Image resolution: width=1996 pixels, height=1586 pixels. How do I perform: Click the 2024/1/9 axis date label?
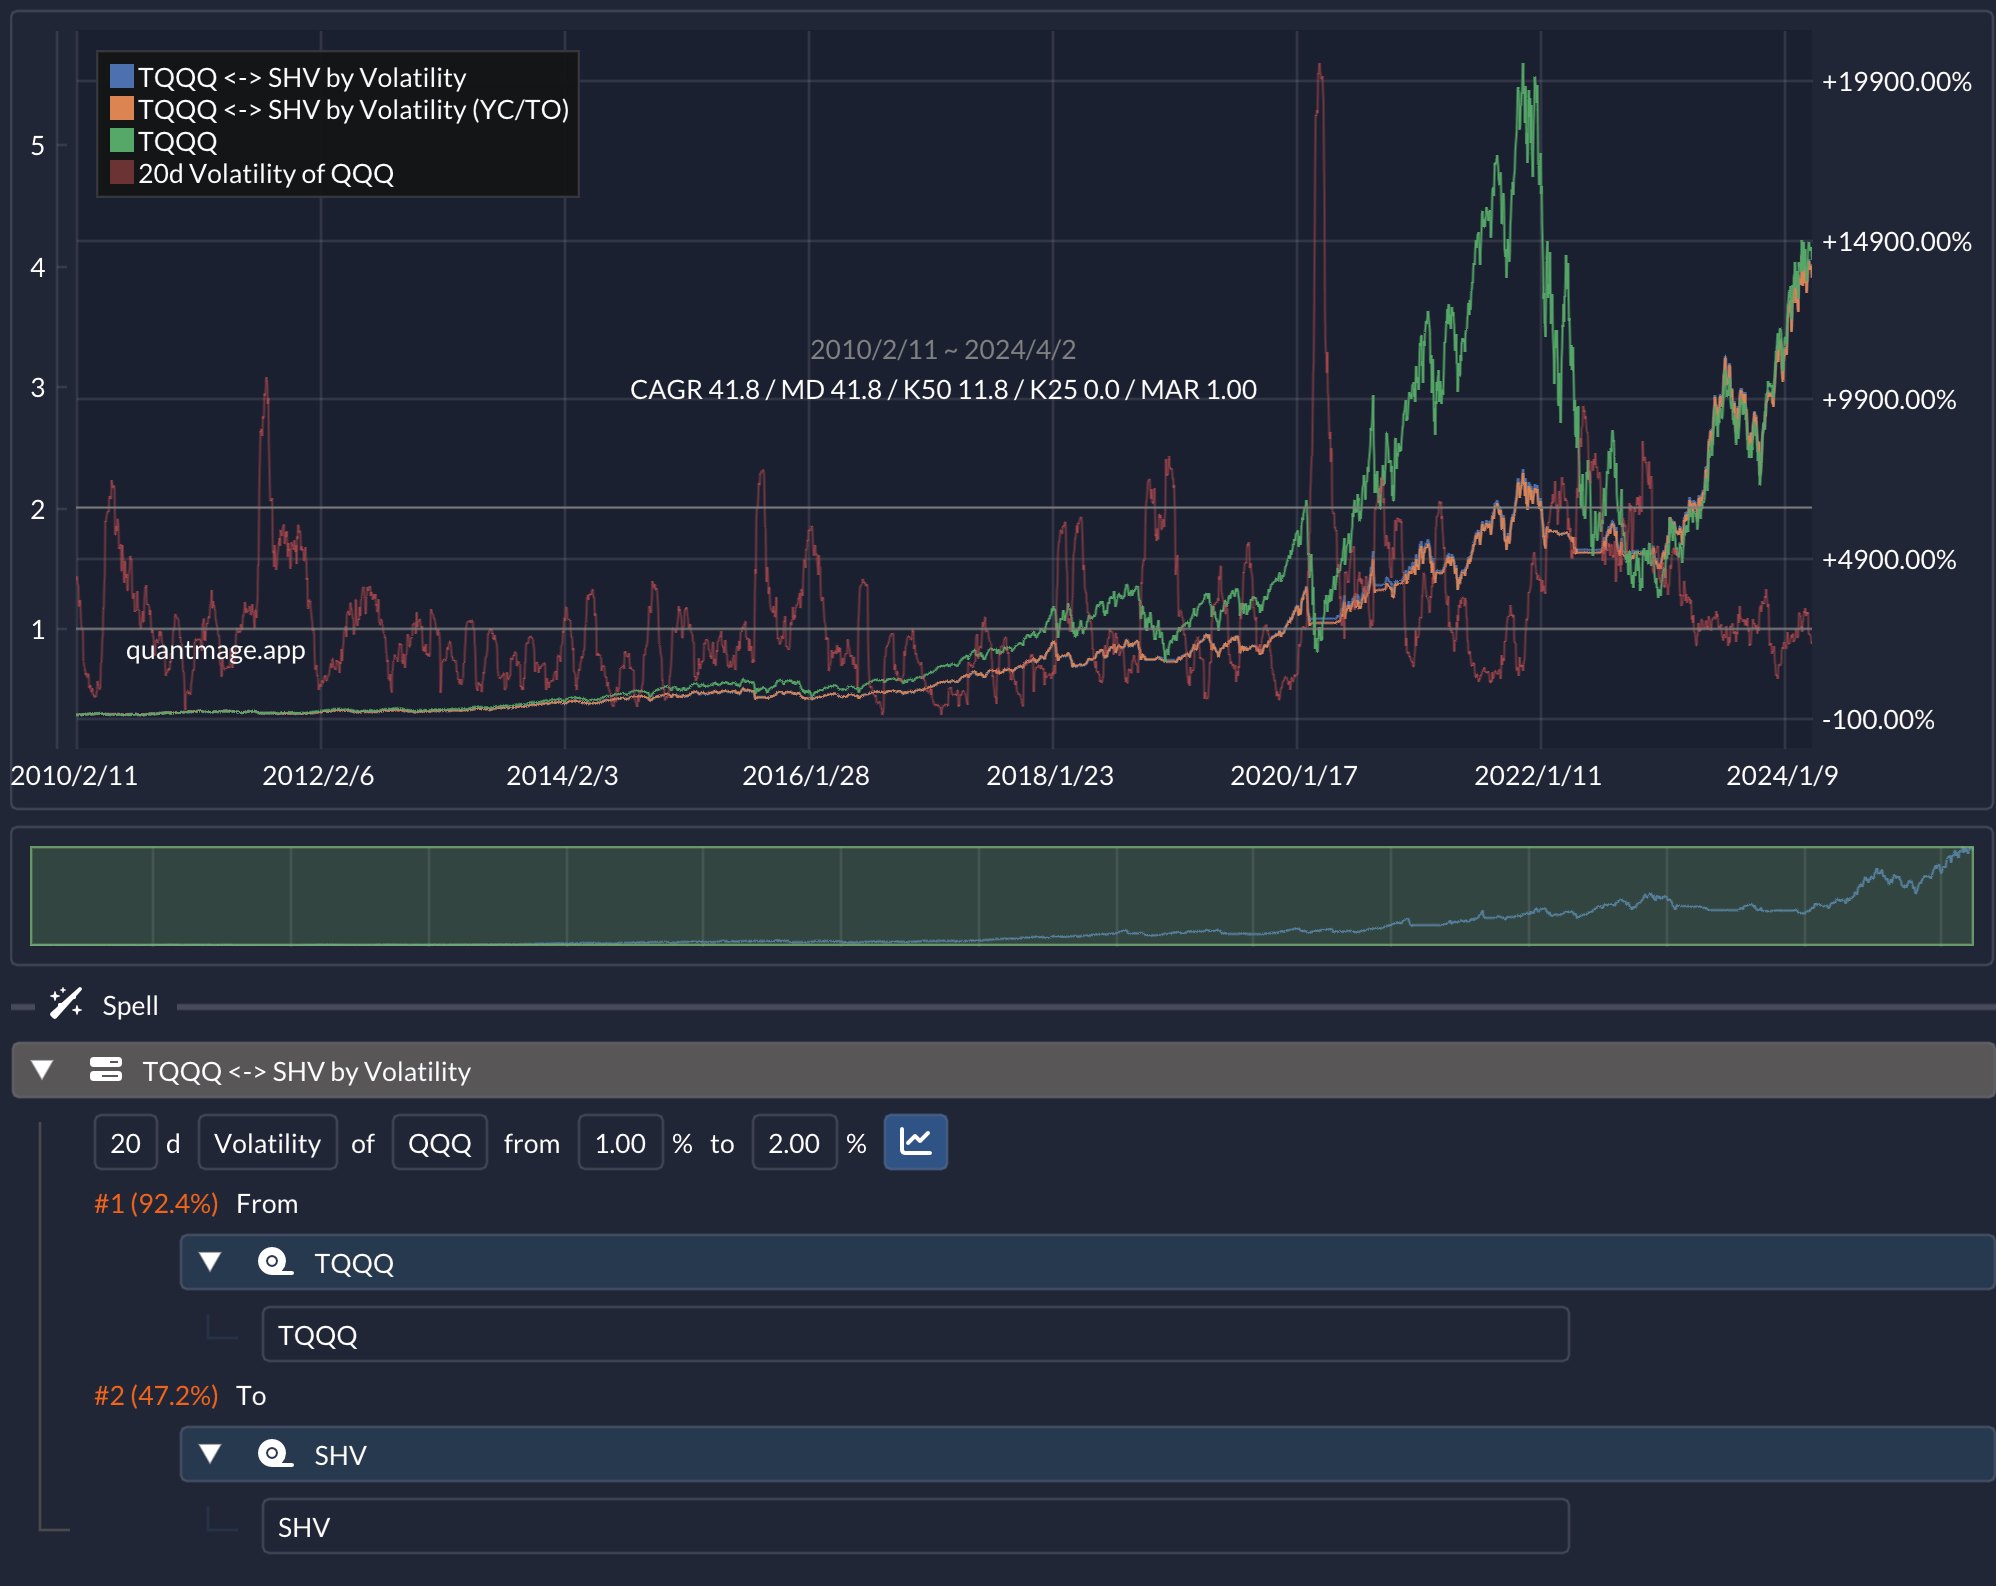(x=1782, y=775)
